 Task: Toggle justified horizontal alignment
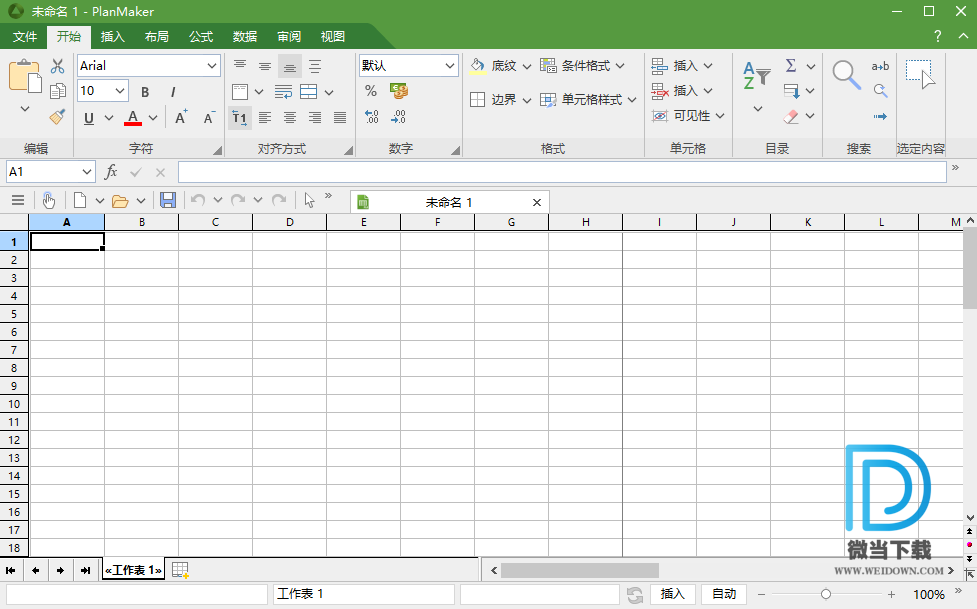pos(340,117)
